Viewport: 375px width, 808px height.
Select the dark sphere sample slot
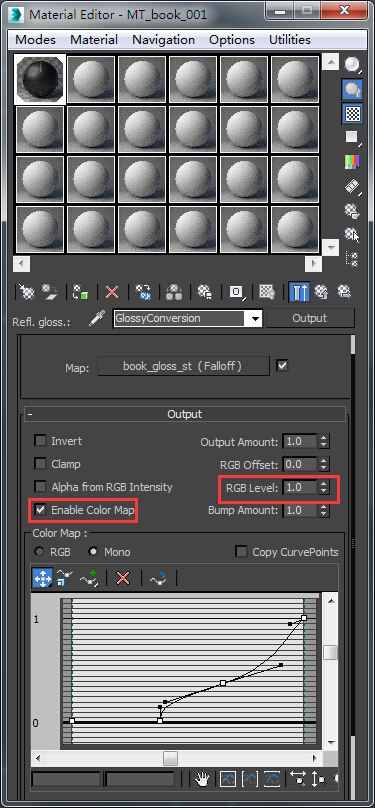tap(40, 79)
